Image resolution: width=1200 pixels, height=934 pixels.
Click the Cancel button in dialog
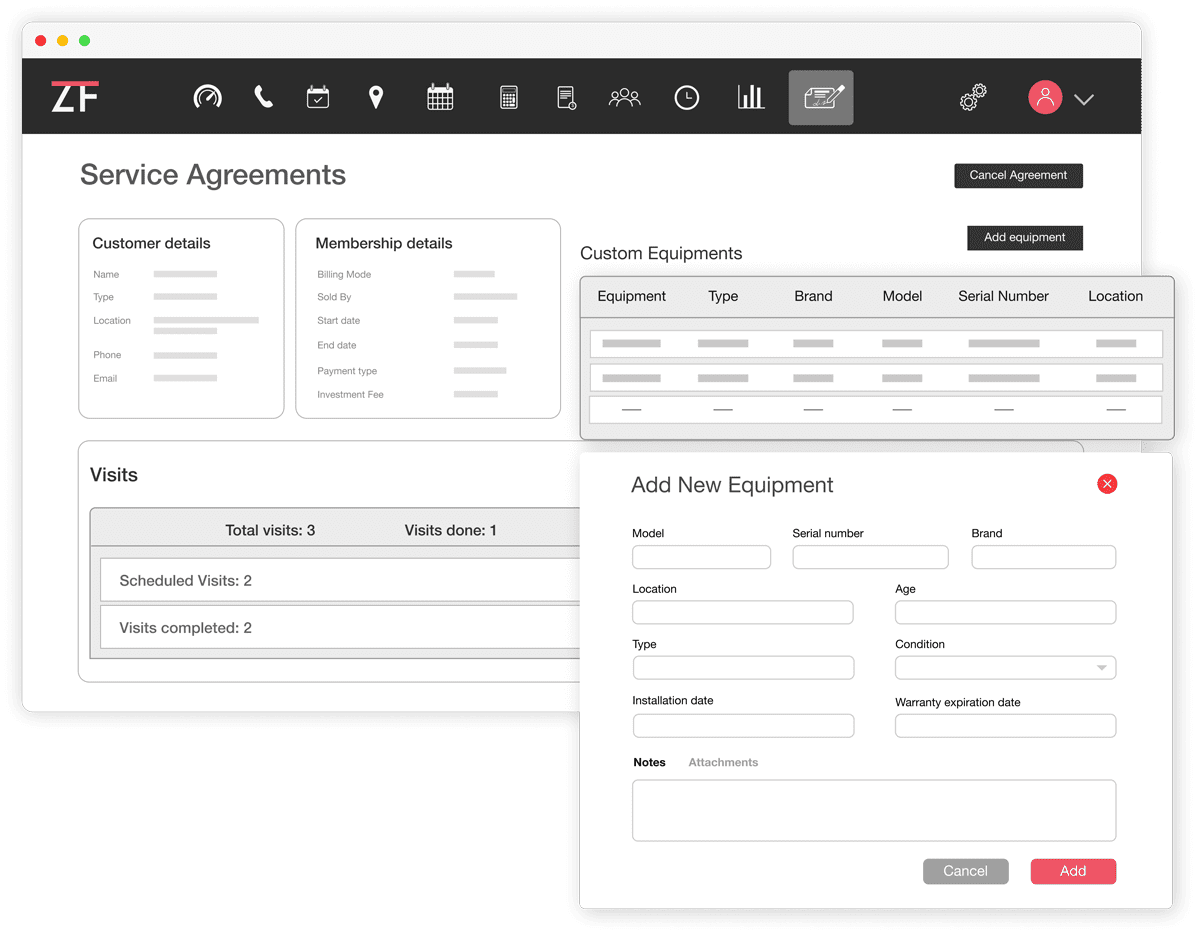[x=965, y=871]
